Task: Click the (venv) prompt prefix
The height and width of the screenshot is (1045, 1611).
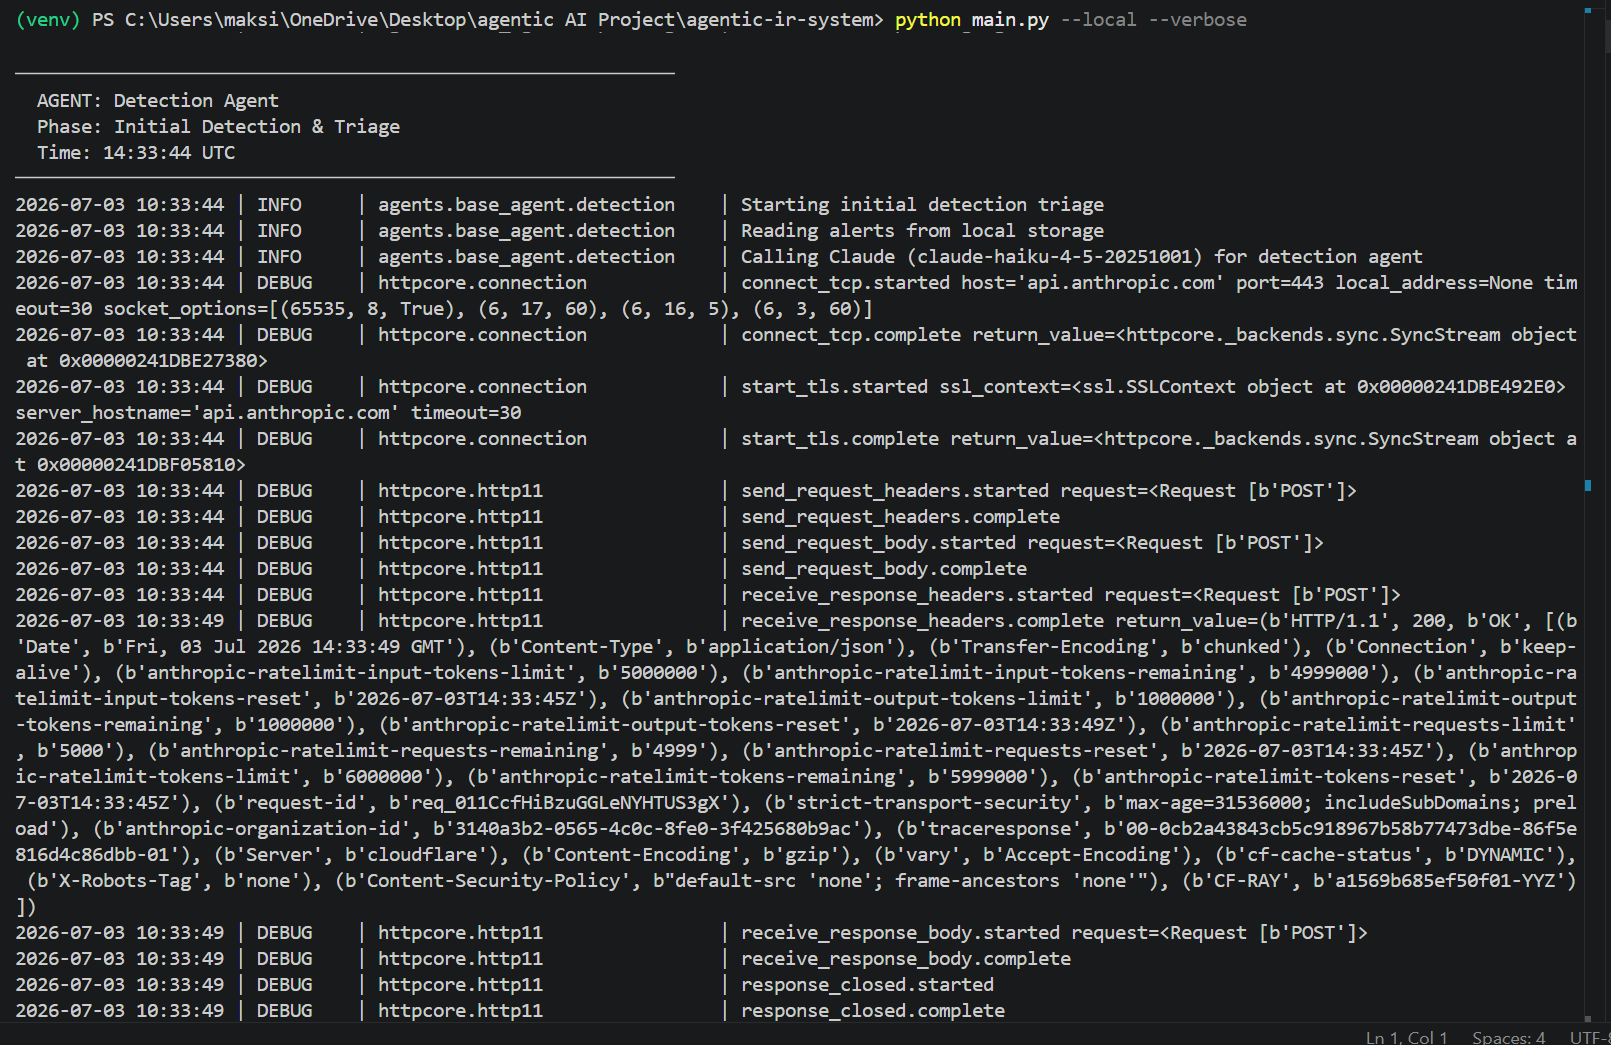Action: point(48,20)
